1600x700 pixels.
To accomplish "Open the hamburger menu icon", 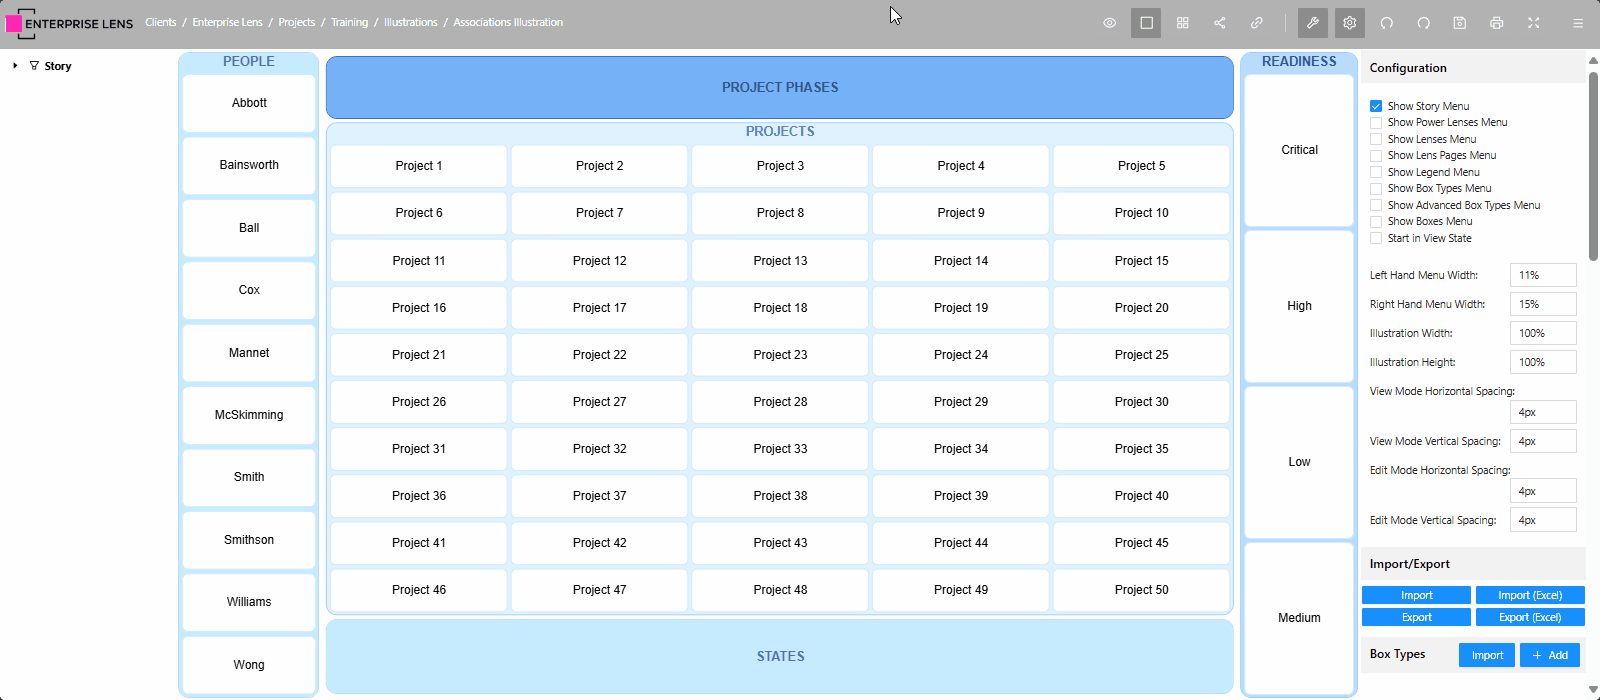I will (1578, 23).
